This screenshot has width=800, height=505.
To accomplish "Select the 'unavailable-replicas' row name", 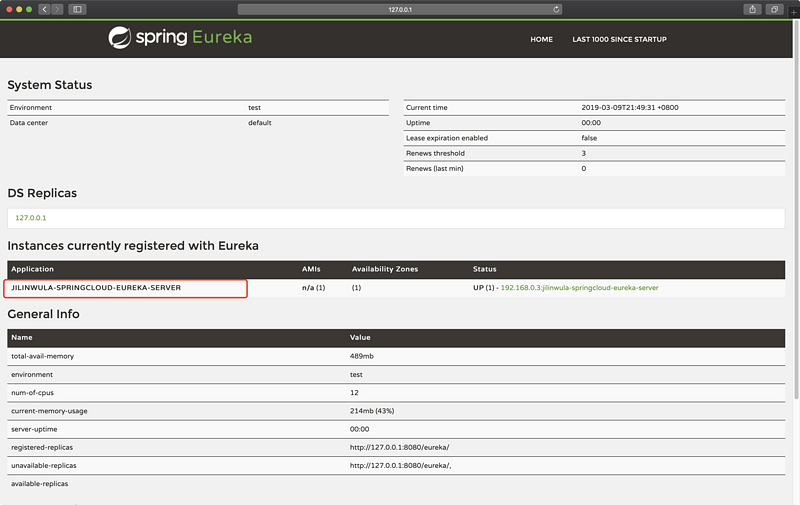I will (x=43, y=466).
